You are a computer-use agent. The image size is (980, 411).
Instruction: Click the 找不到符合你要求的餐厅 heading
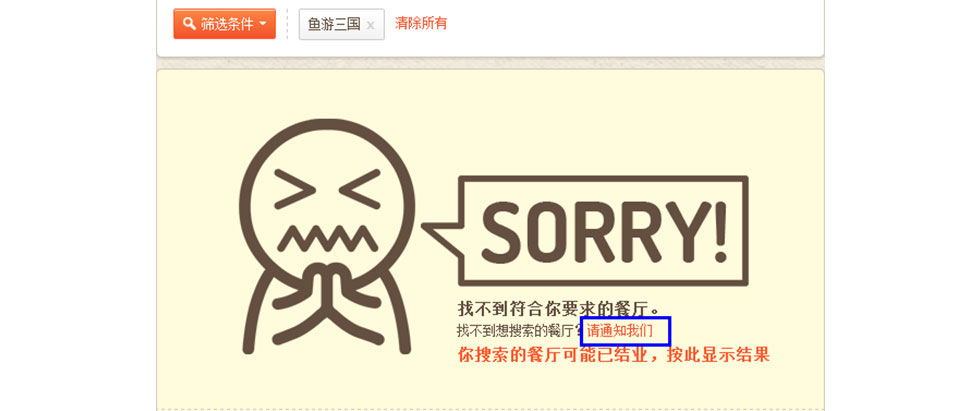coord(559,309)
